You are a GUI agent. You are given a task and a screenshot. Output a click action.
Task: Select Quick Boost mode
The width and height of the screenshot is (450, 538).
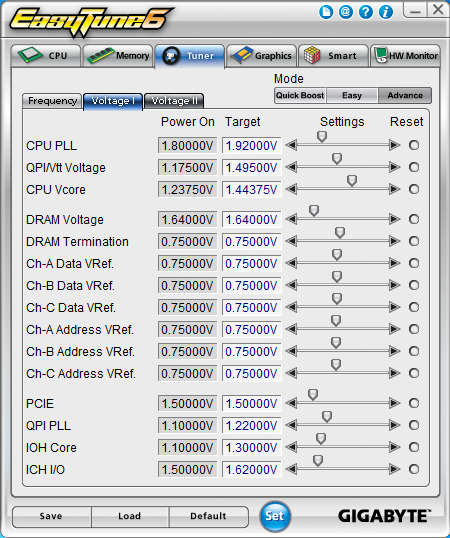tap(300, 95)
